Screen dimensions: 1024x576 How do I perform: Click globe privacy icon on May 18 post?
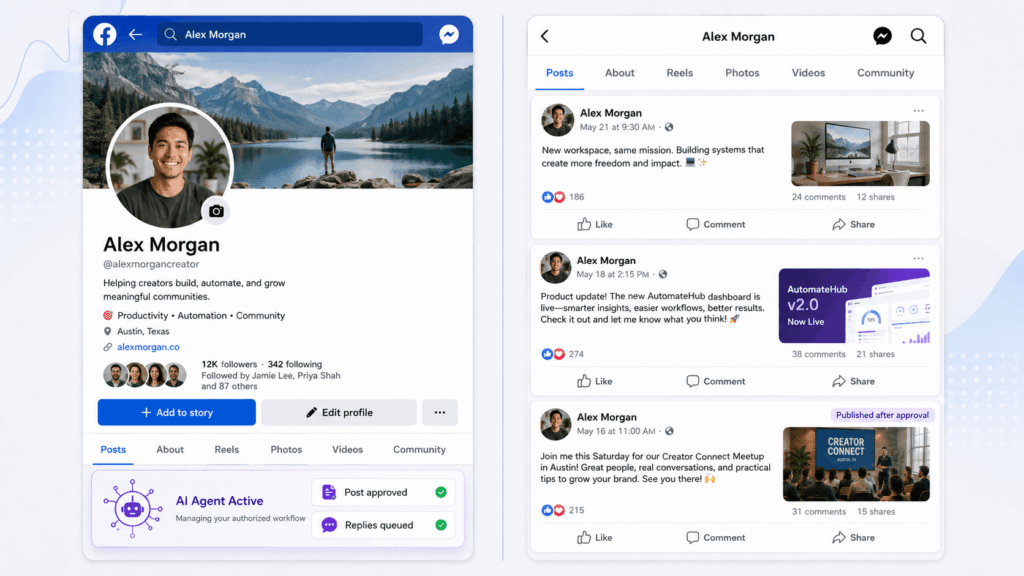point(663,274)
